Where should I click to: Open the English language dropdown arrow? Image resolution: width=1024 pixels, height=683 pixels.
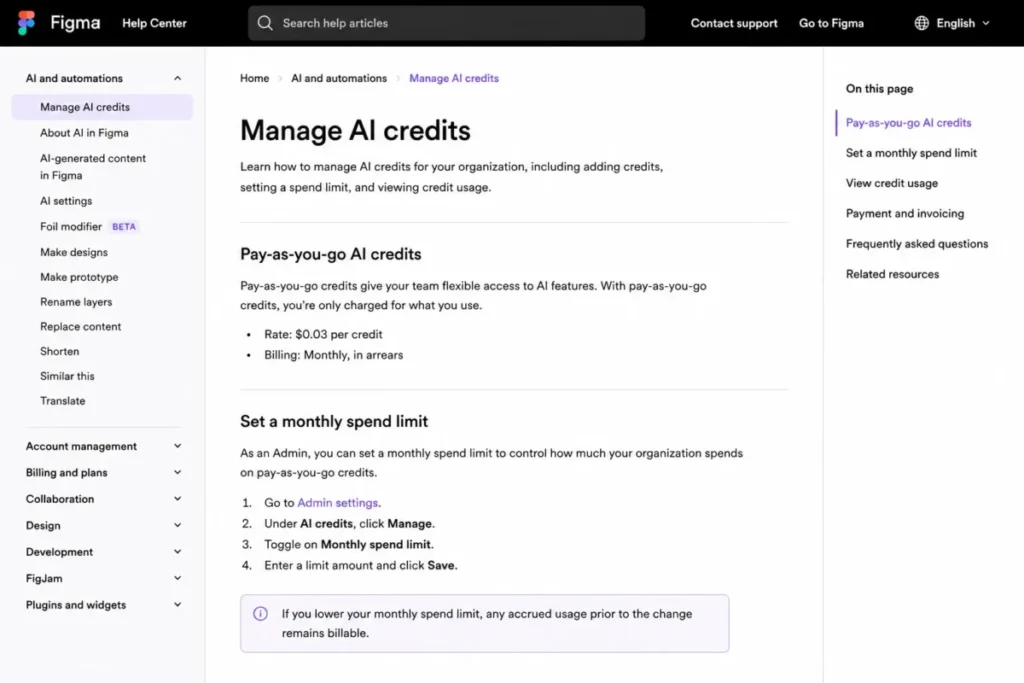click(986, 23)
